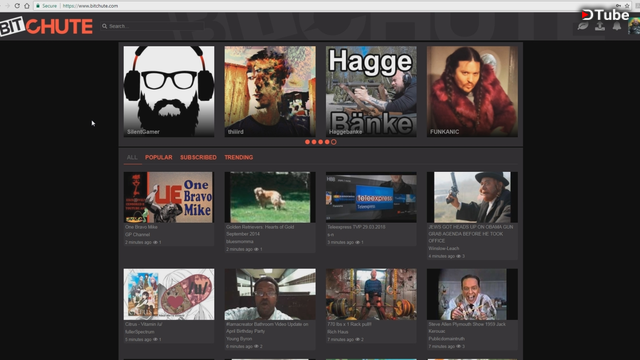Open 'Teleexpress TVP 29.03.2018' title link

356,227
